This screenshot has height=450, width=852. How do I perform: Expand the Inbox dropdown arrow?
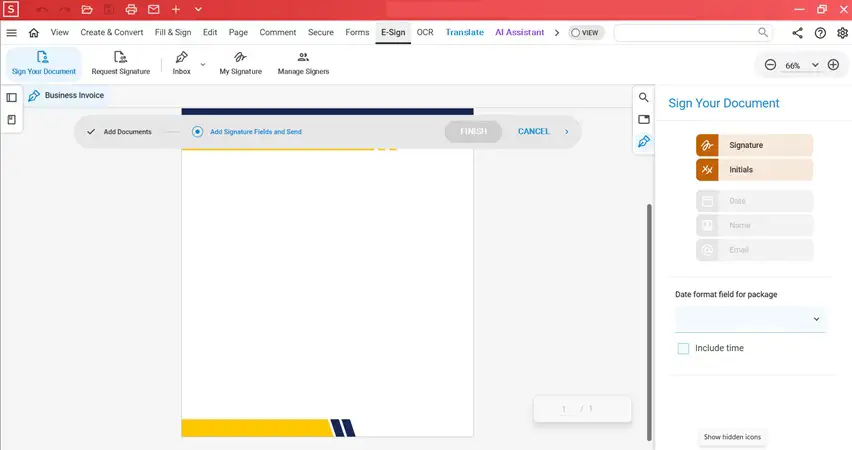pos(203,64)
